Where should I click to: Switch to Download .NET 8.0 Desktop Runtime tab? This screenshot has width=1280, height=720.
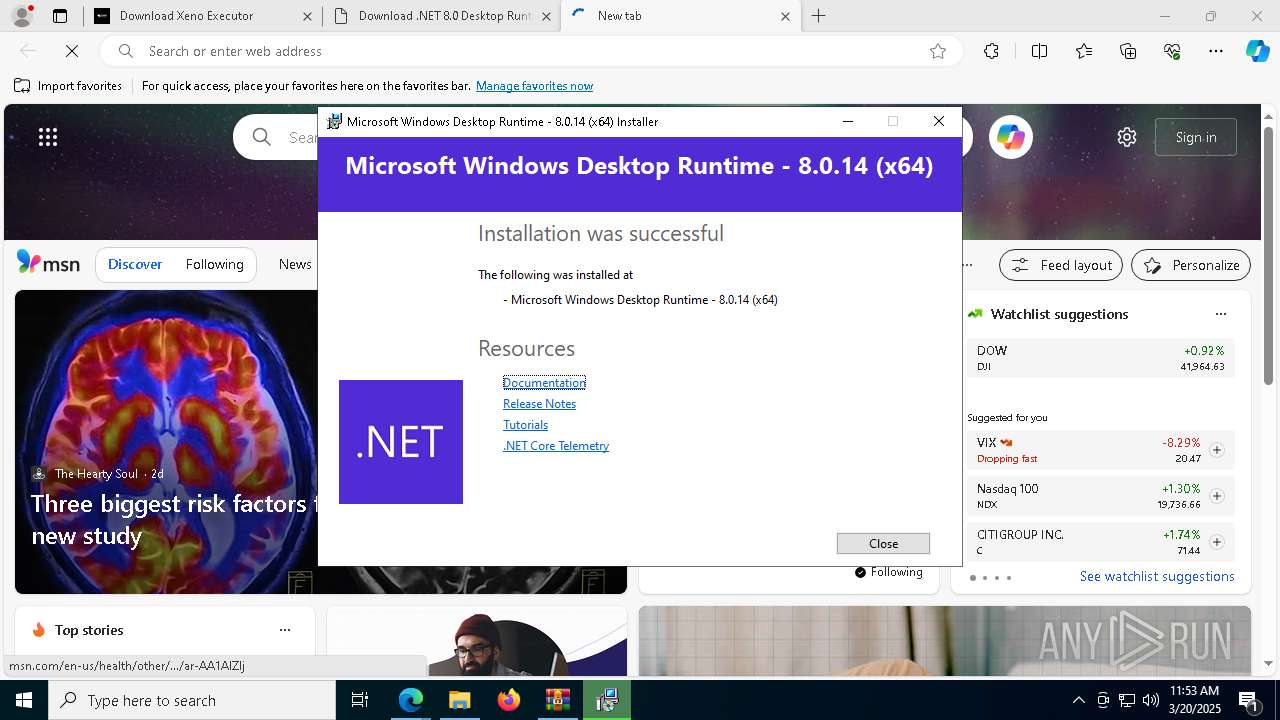click(x=441, y=16)
